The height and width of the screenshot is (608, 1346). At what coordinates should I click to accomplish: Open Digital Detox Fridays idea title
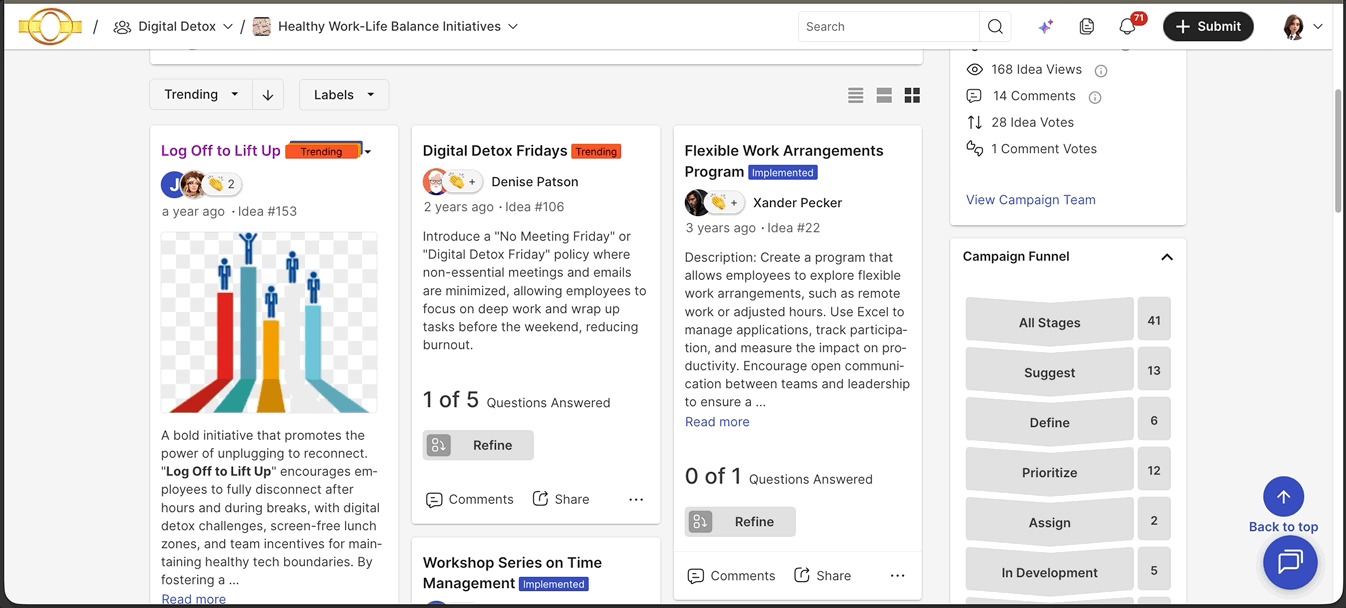pyautogui.click(x=495, y=151)
